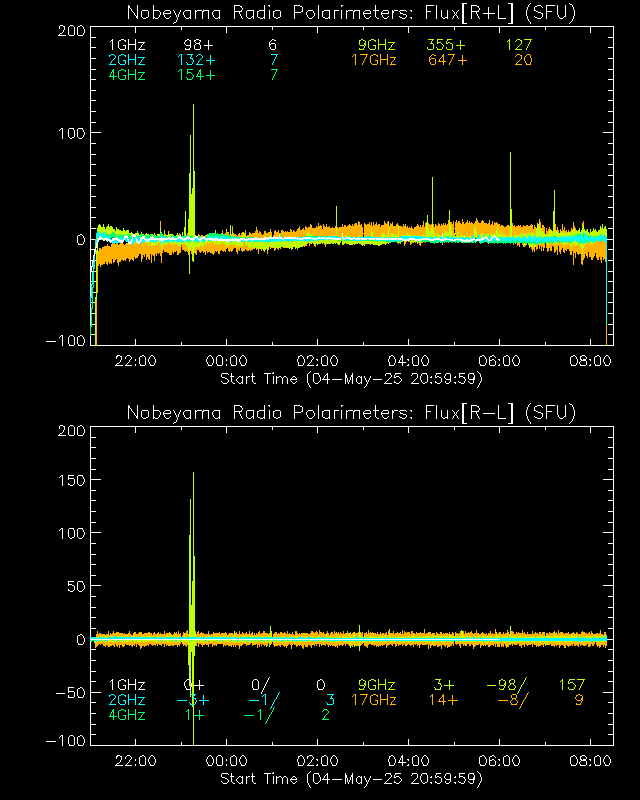Select the 4GHz legend label in R+L plot
The image size is (640, 800).
tap(127, 75)
